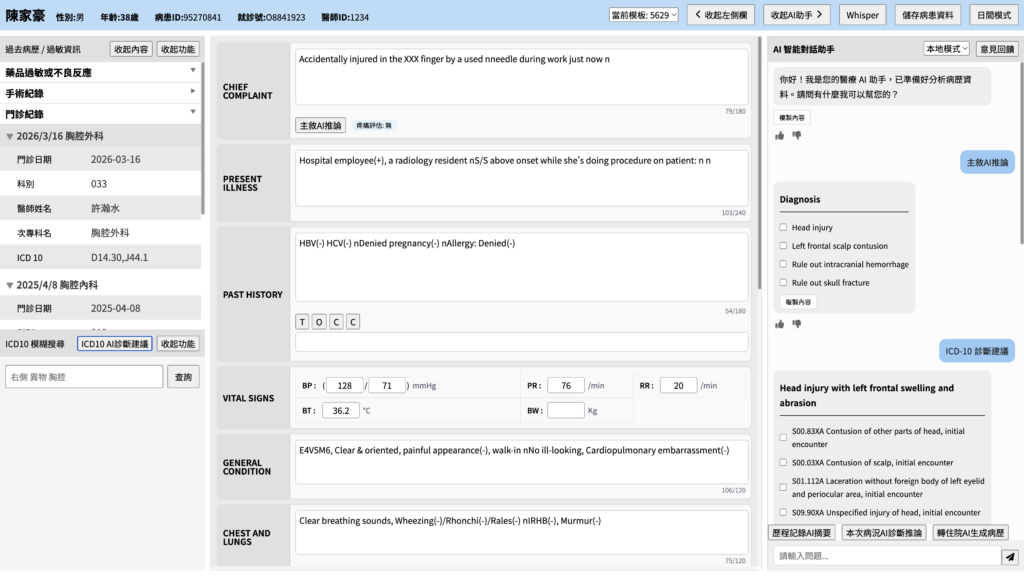This screenshot has width=1024, height=577.
Task: Check Rule out skull fracture
Action: tap(783, 282)
